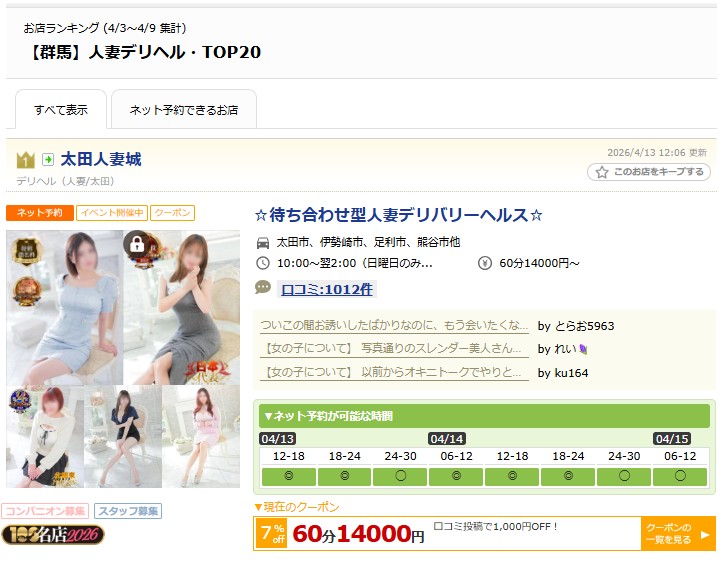728x574 pixels.
Task: Open the スタッフ募集 badge
Action: pyautogui.click(x=128, y=511)
